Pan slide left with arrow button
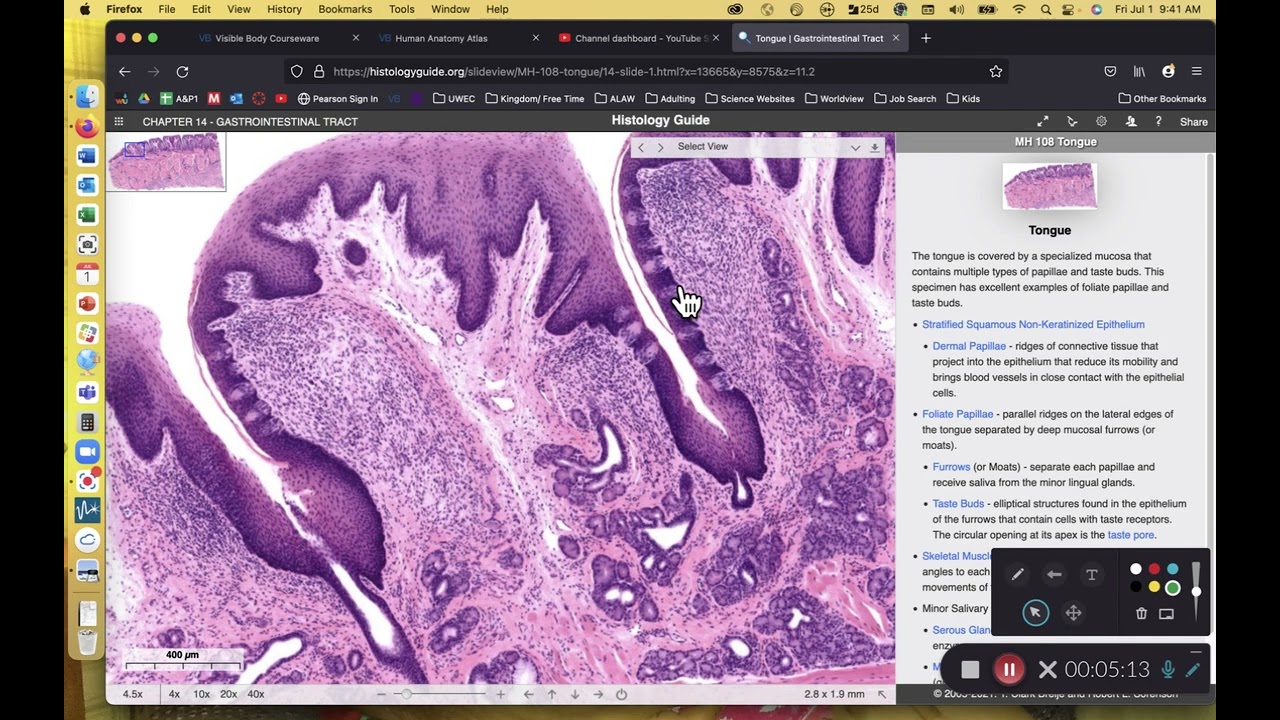The width and height of the screenshot is (1280, 720). click(x=528, y=694)
